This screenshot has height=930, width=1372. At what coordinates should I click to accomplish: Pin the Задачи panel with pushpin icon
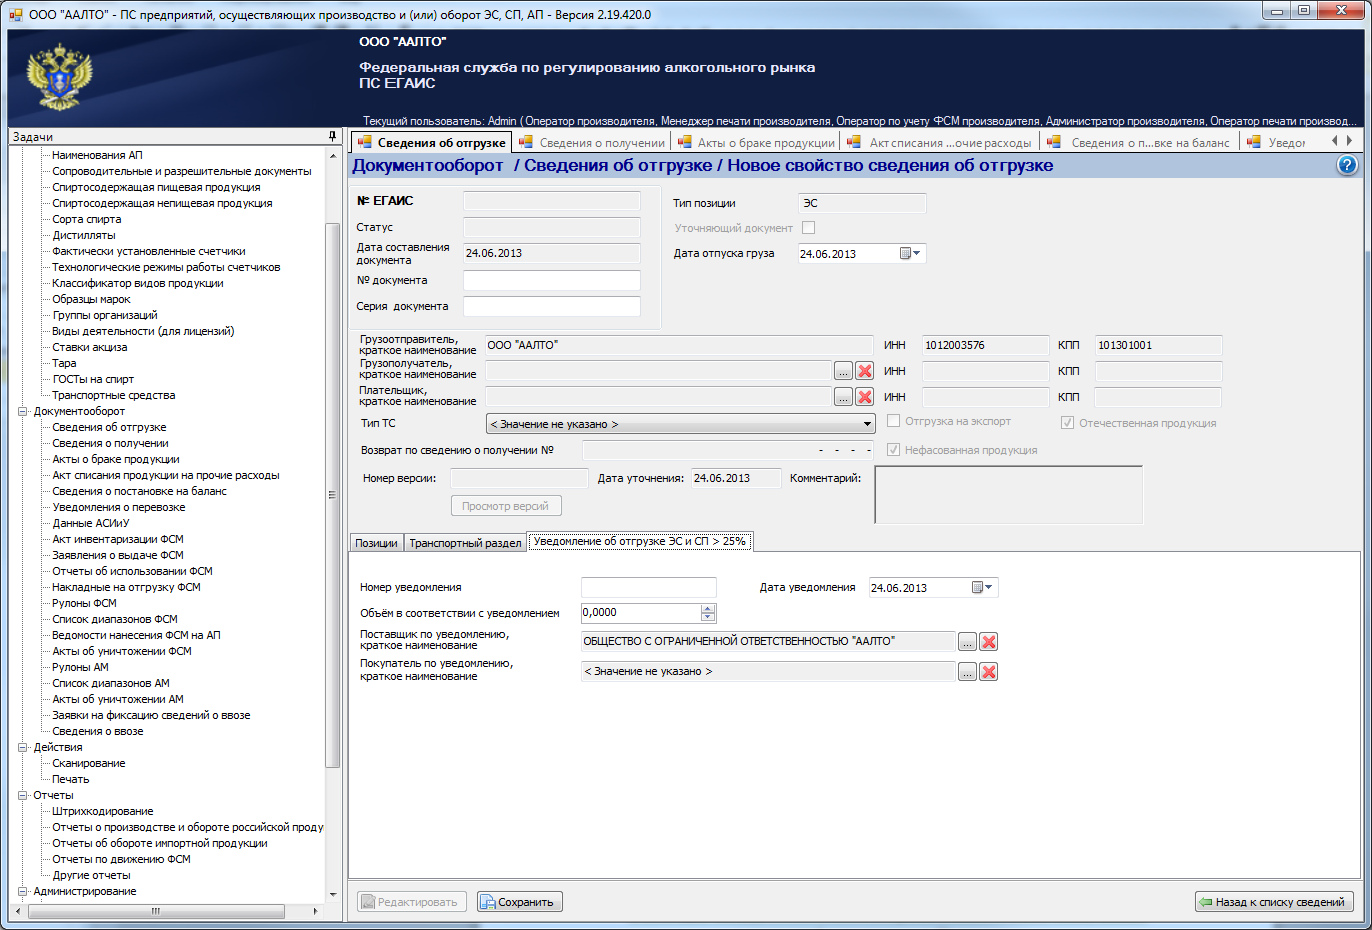coord(333,136)
